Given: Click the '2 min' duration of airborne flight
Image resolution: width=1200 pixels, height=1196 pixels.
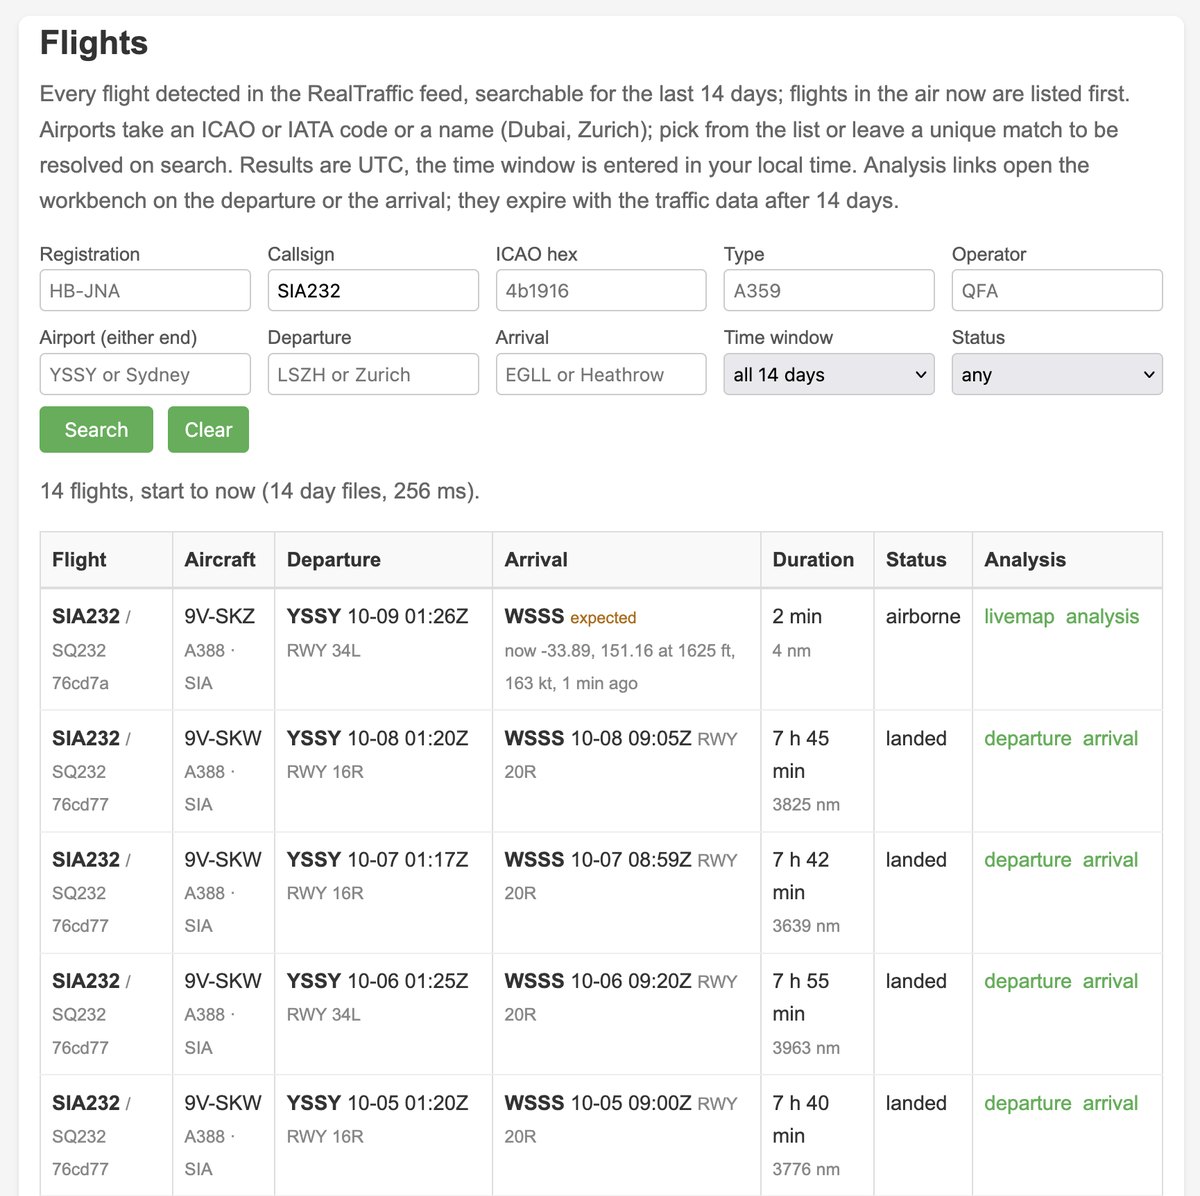Looking at the screenshot, I should 797,617.
